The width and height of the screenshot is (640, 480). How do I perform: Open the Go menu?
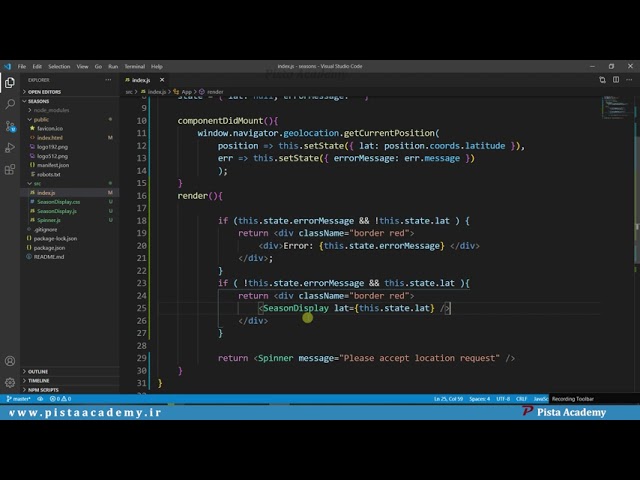click(98, 67)
